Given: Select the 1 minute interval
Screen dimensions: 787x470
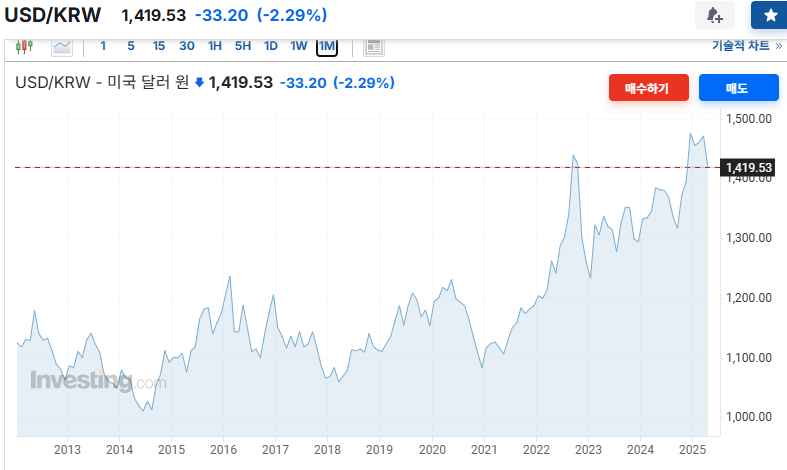Looking at the screenshot, I should click(x=103, y=46).
